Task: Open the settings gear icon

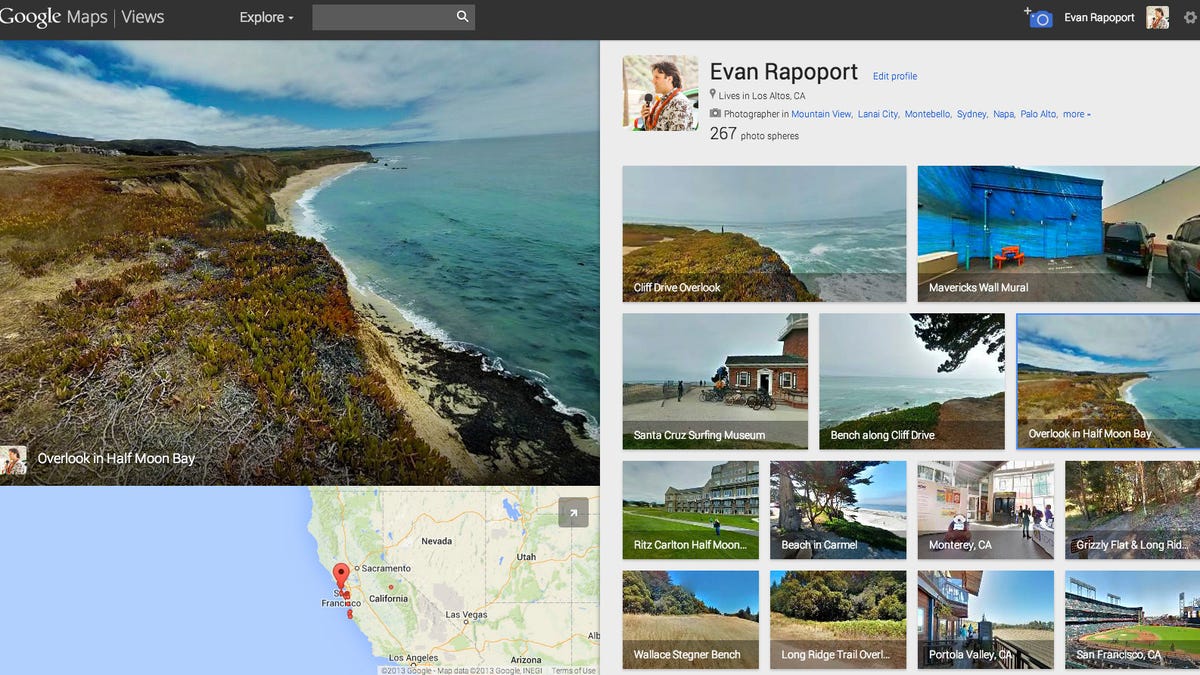Action: (x=1190, y=16)
